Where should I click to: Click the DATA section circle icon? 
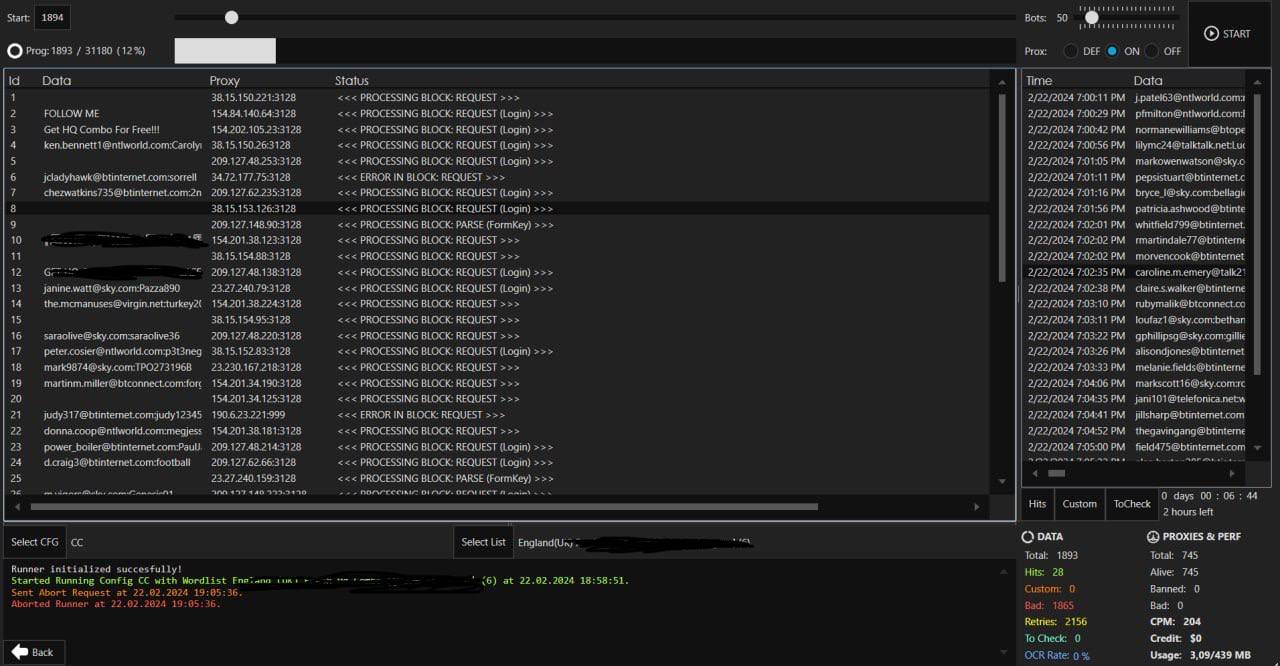coord(1027,537)
